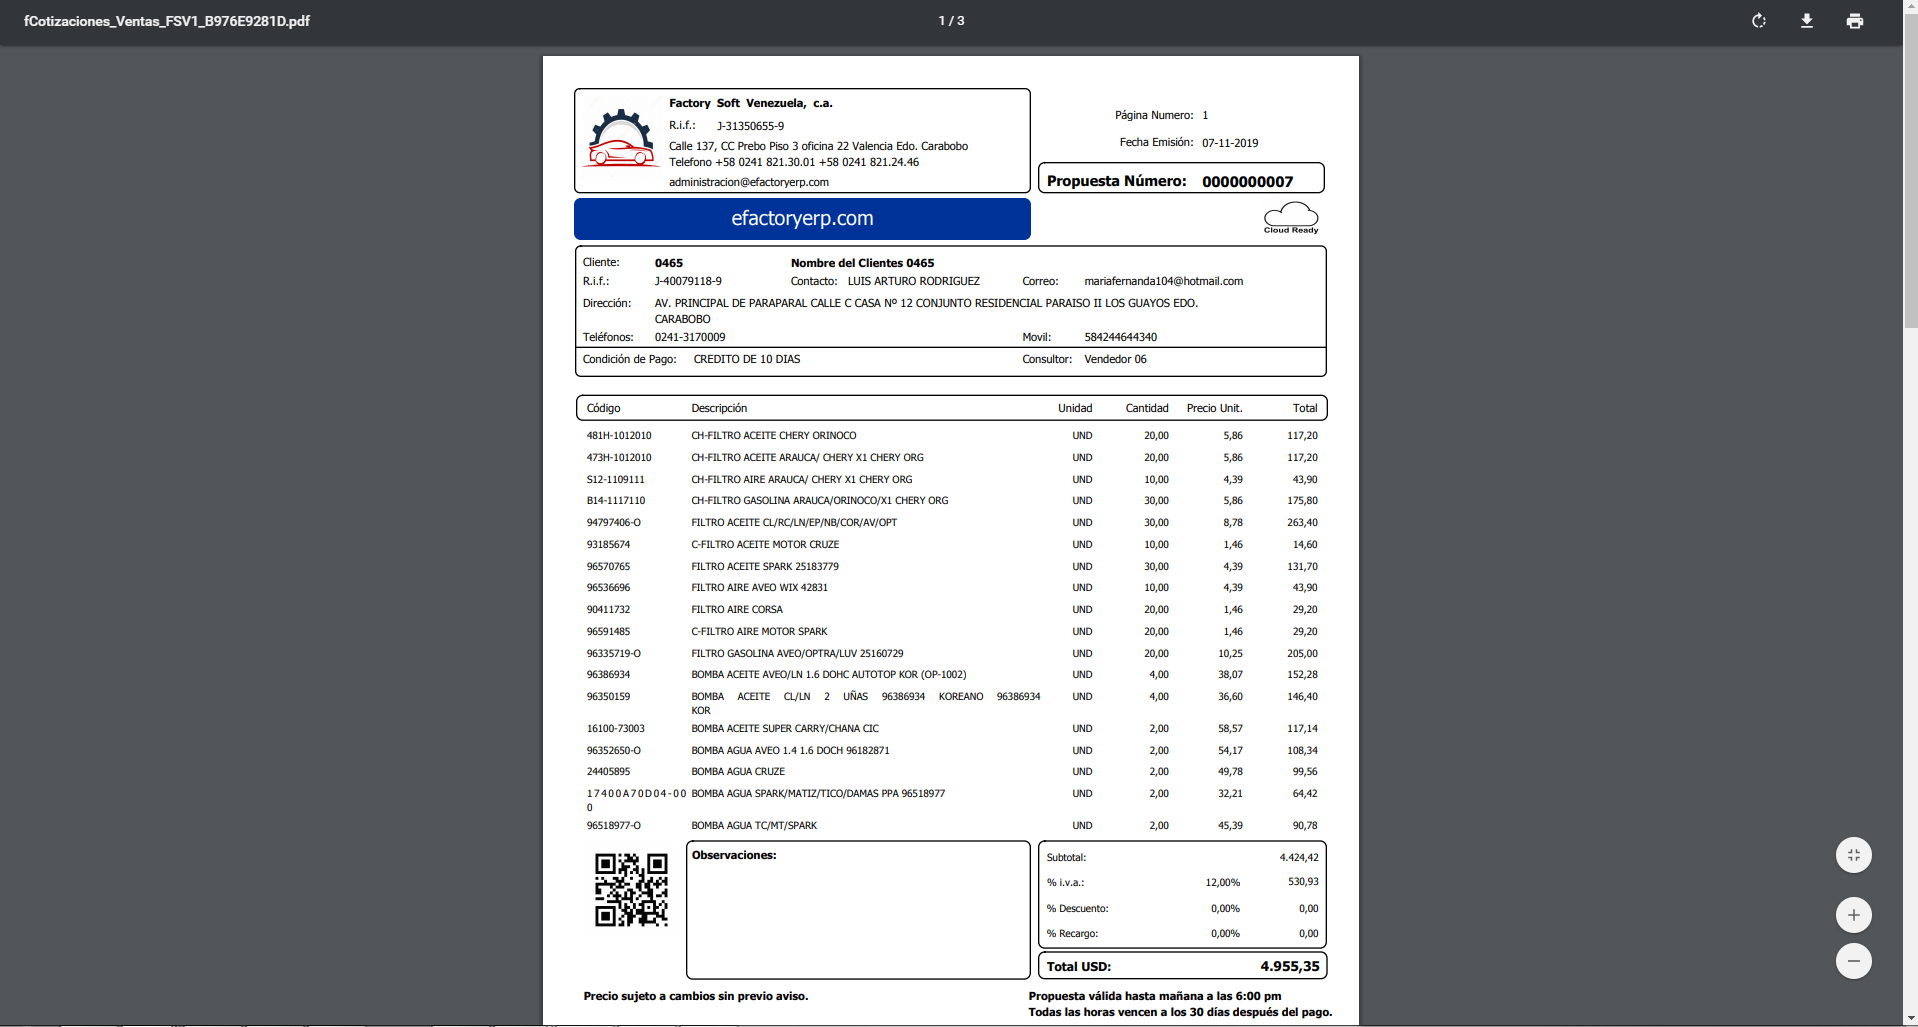Click contact name LUIS ARTURO RODRIGUEZ
Viewport: 1918px width, 1027px height.
(x=914, y=281)
